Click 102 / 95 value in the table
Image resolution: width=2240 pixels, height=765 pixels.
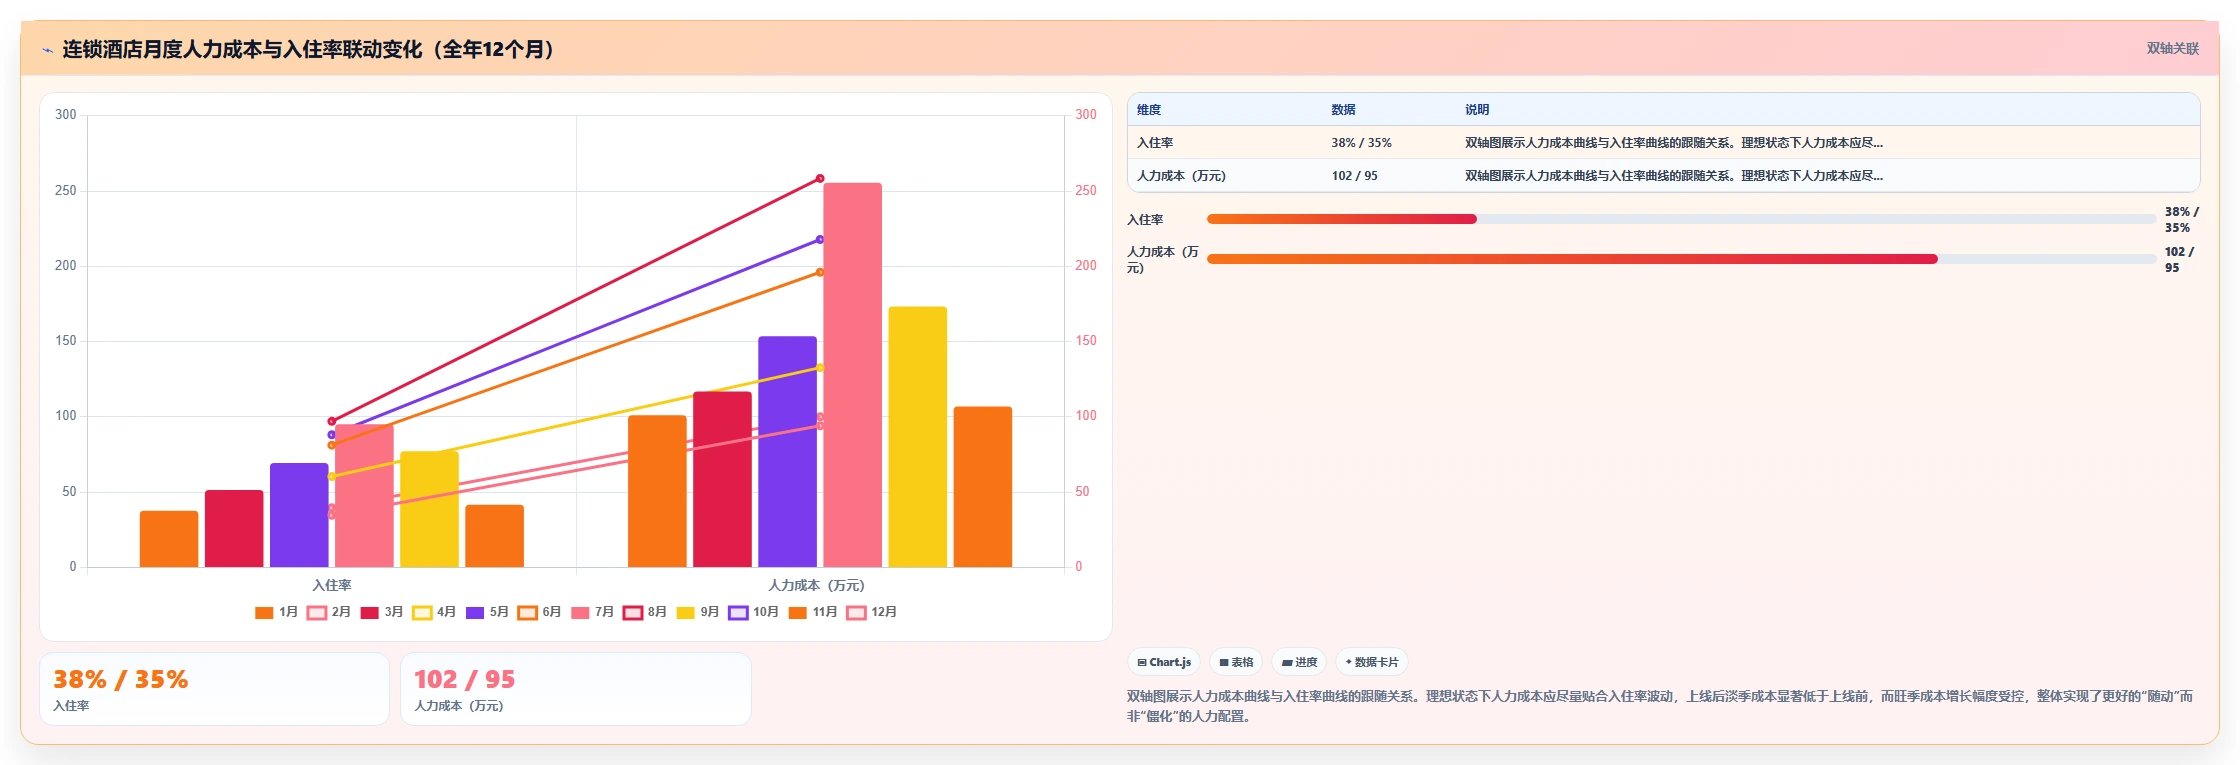tap(1354, 176)
